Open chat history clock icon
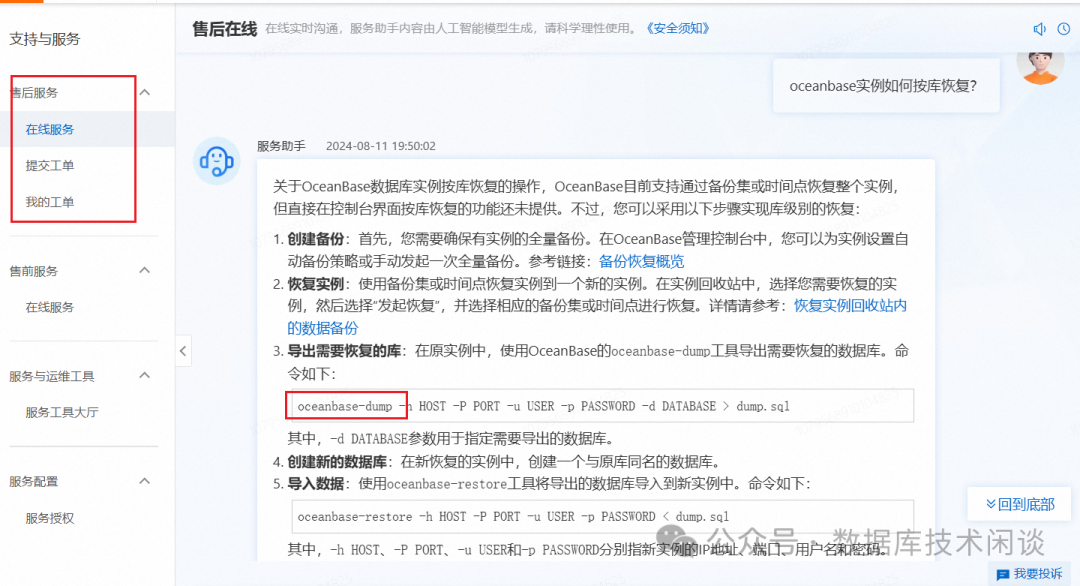 [x=1064, y=29]
